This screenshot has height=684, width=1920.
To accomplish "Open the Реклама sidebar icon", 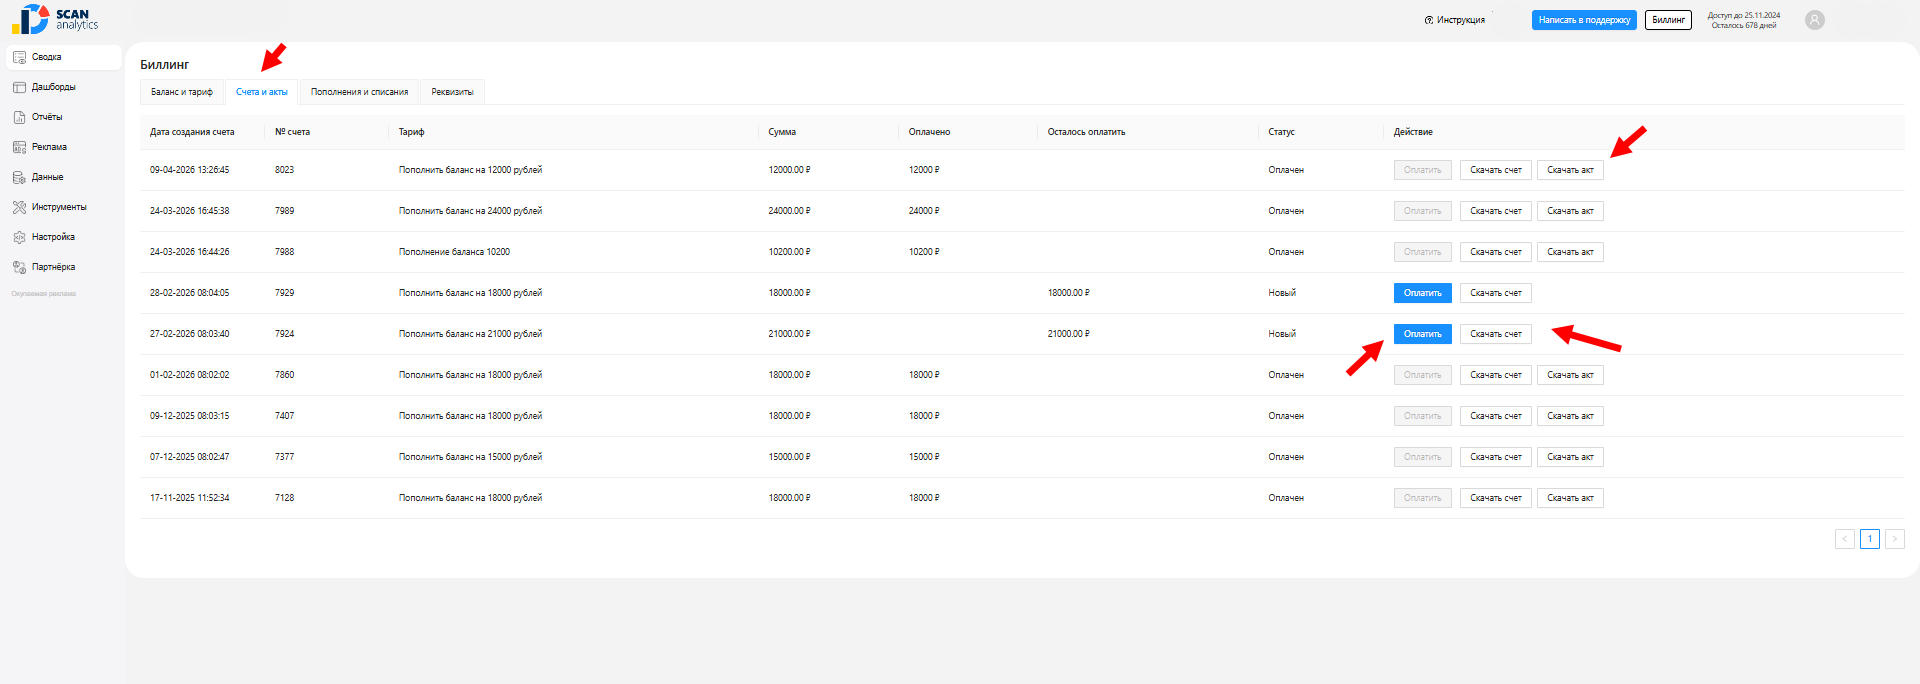I will click(19, 147).
